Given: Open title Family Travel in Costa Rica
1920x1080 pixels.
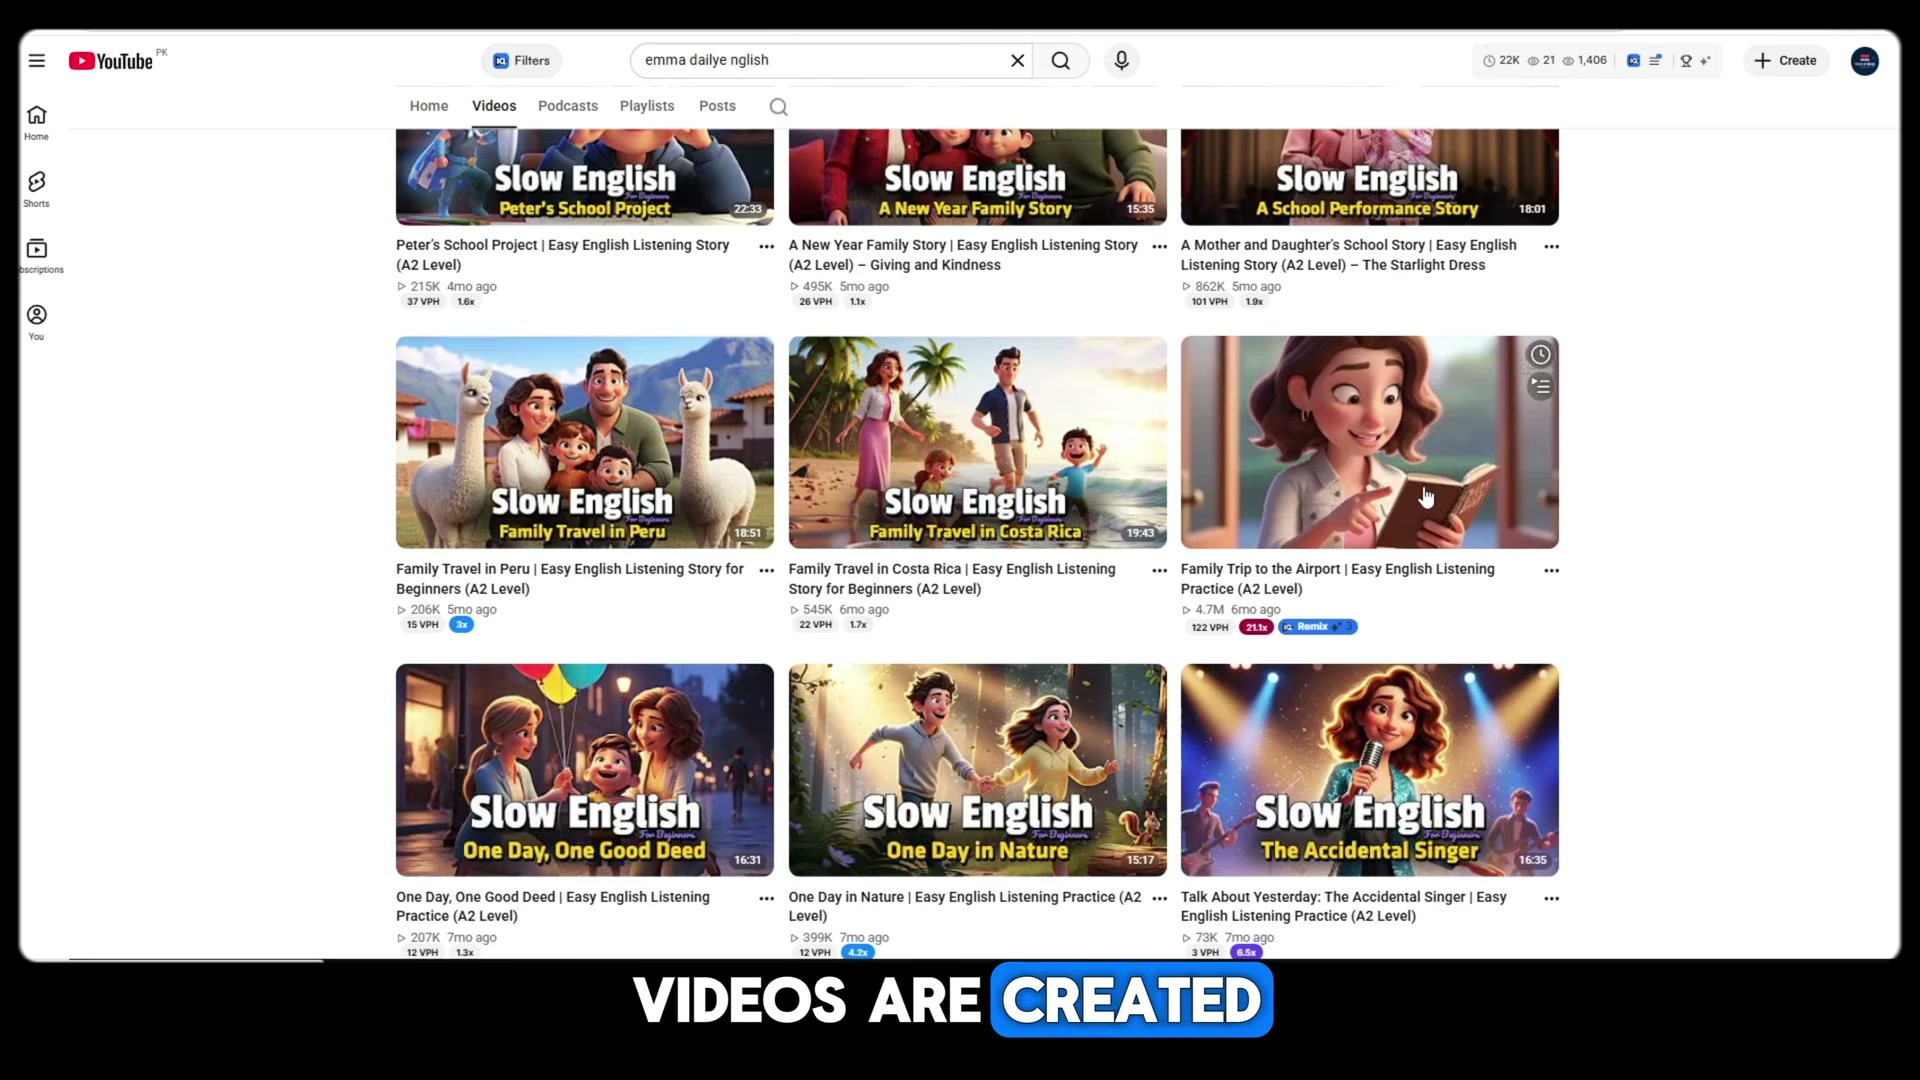Looking at the screenshot, I should 952,579.
